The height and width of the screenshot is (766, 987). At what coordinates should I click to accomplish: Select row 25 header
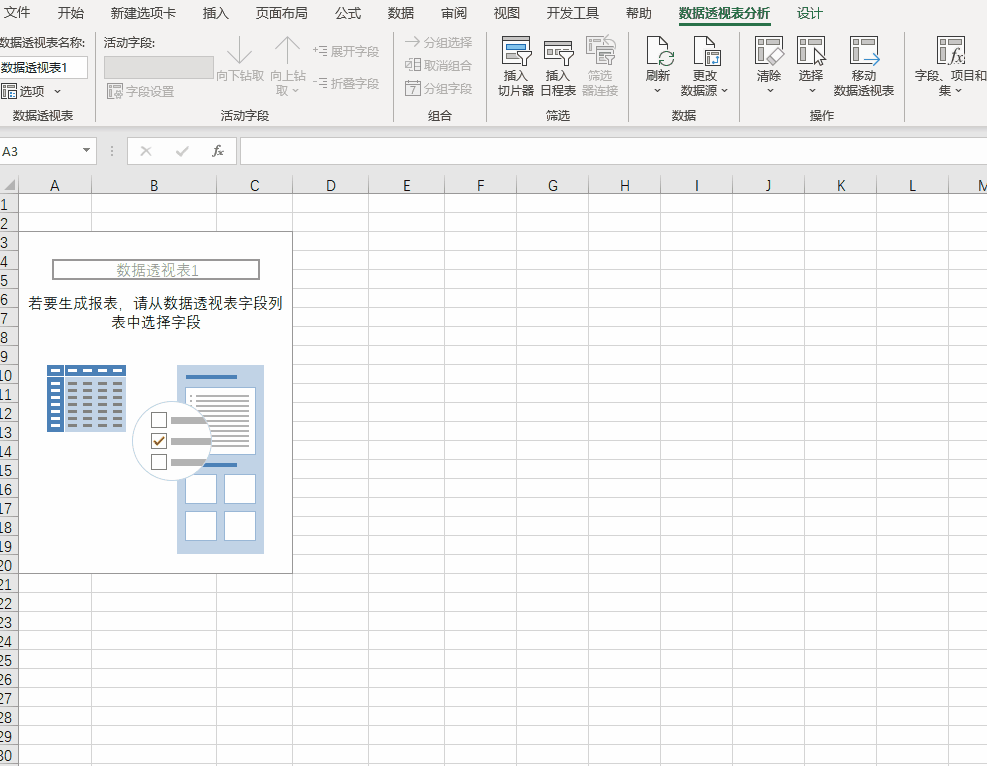click(9, 660)
